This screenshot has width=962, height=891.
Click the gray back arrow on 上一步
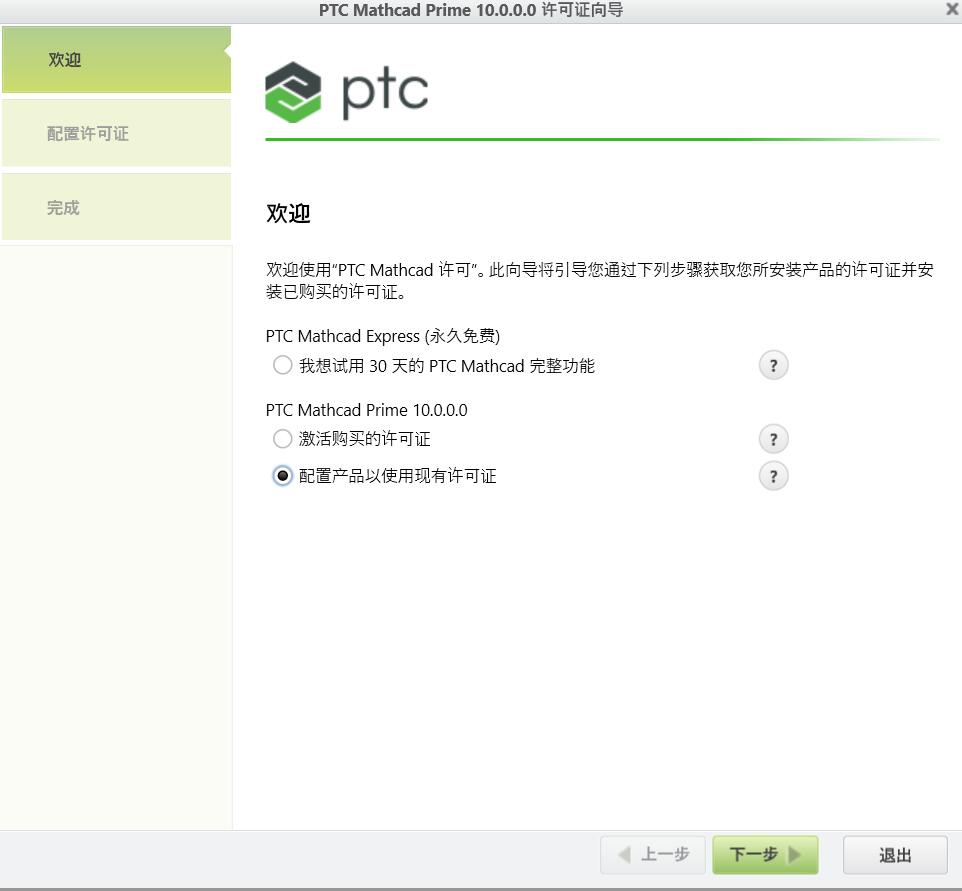point(626,855)
